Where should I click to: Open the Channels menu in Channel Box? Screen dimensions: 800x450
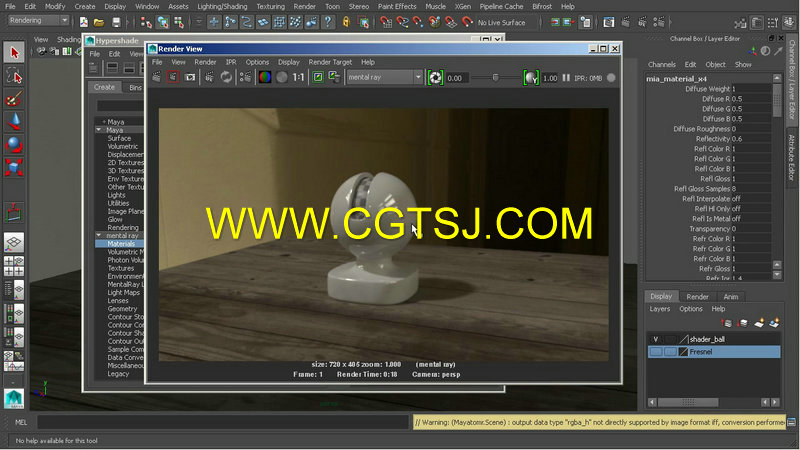click(662, 65)
